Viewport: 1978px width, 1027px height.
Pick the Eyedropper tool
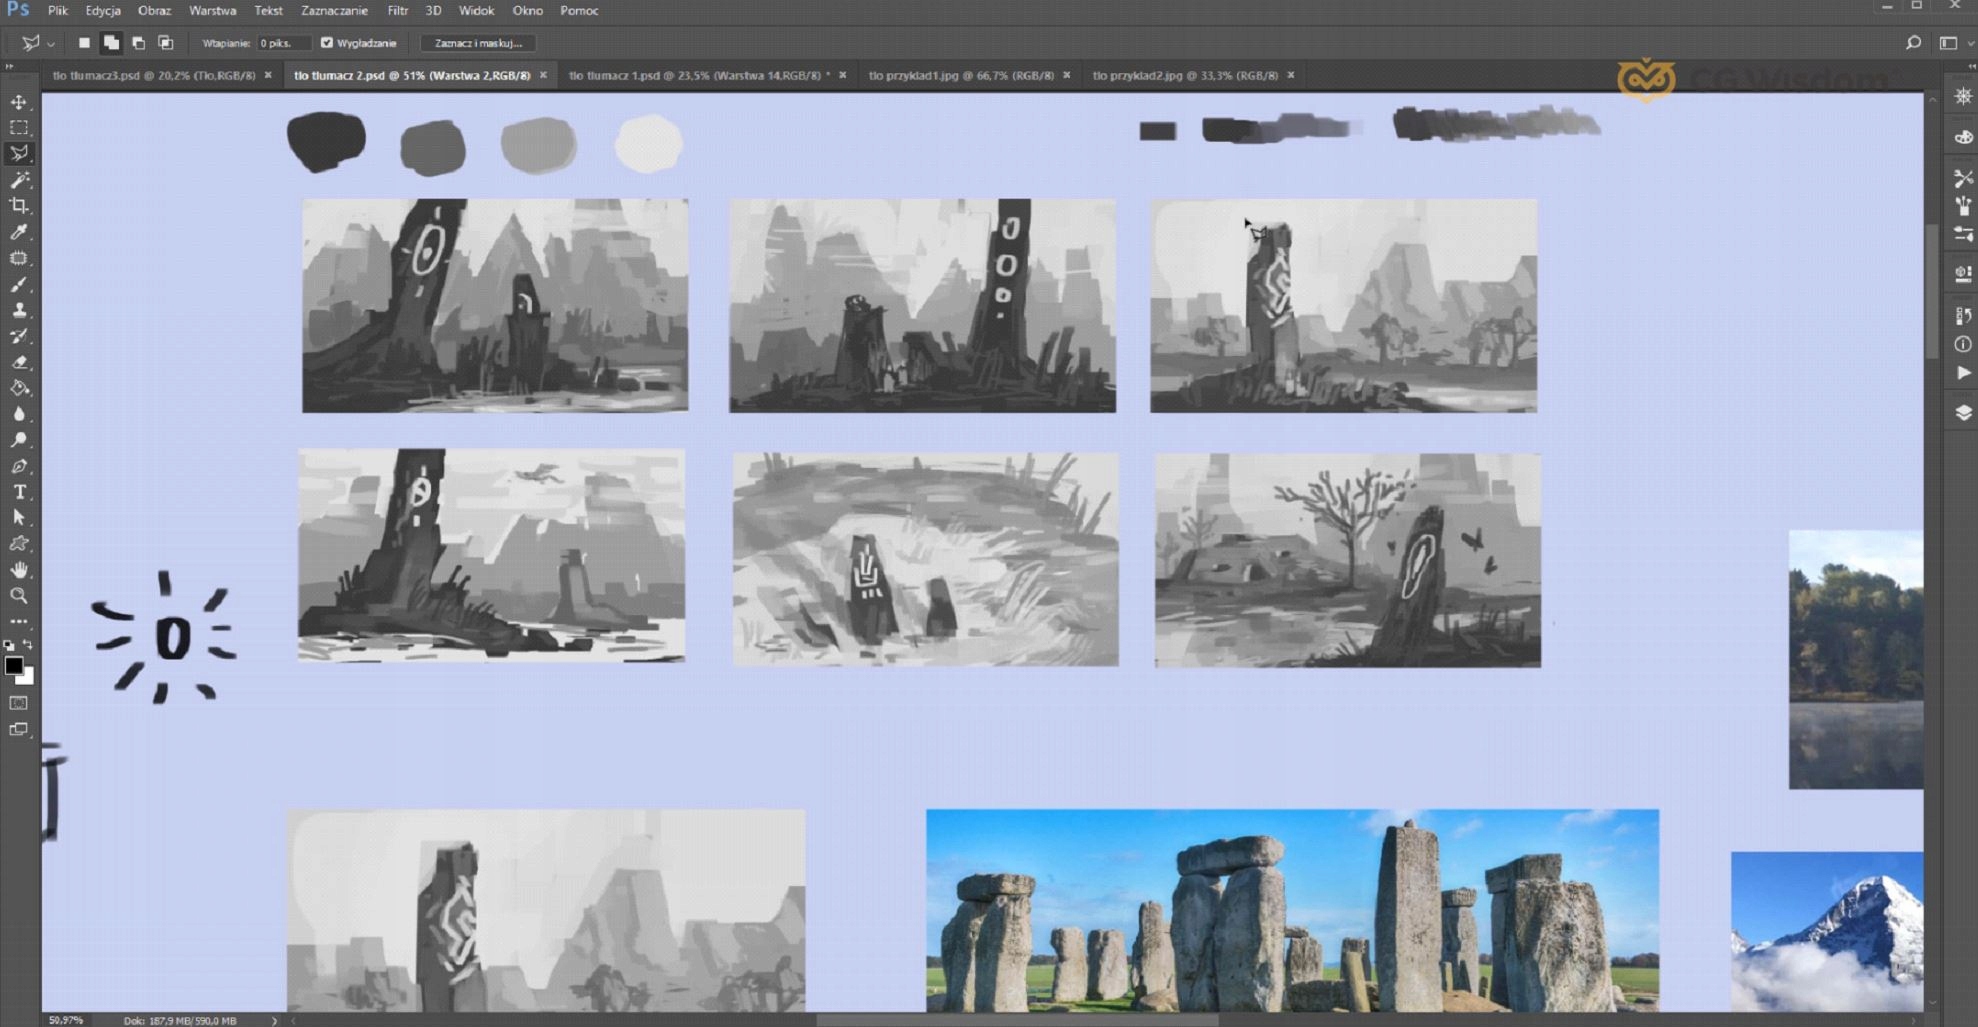point(19,232)
